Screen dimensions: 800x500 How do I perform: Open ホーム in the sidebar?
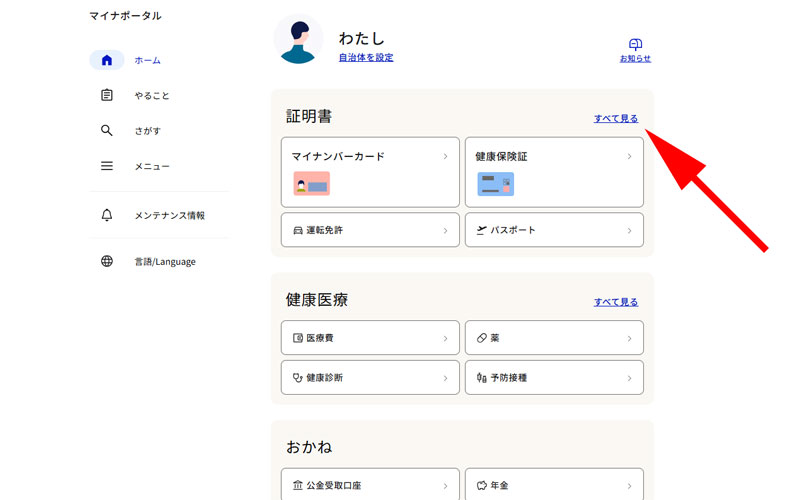click(x=147, y=60)
